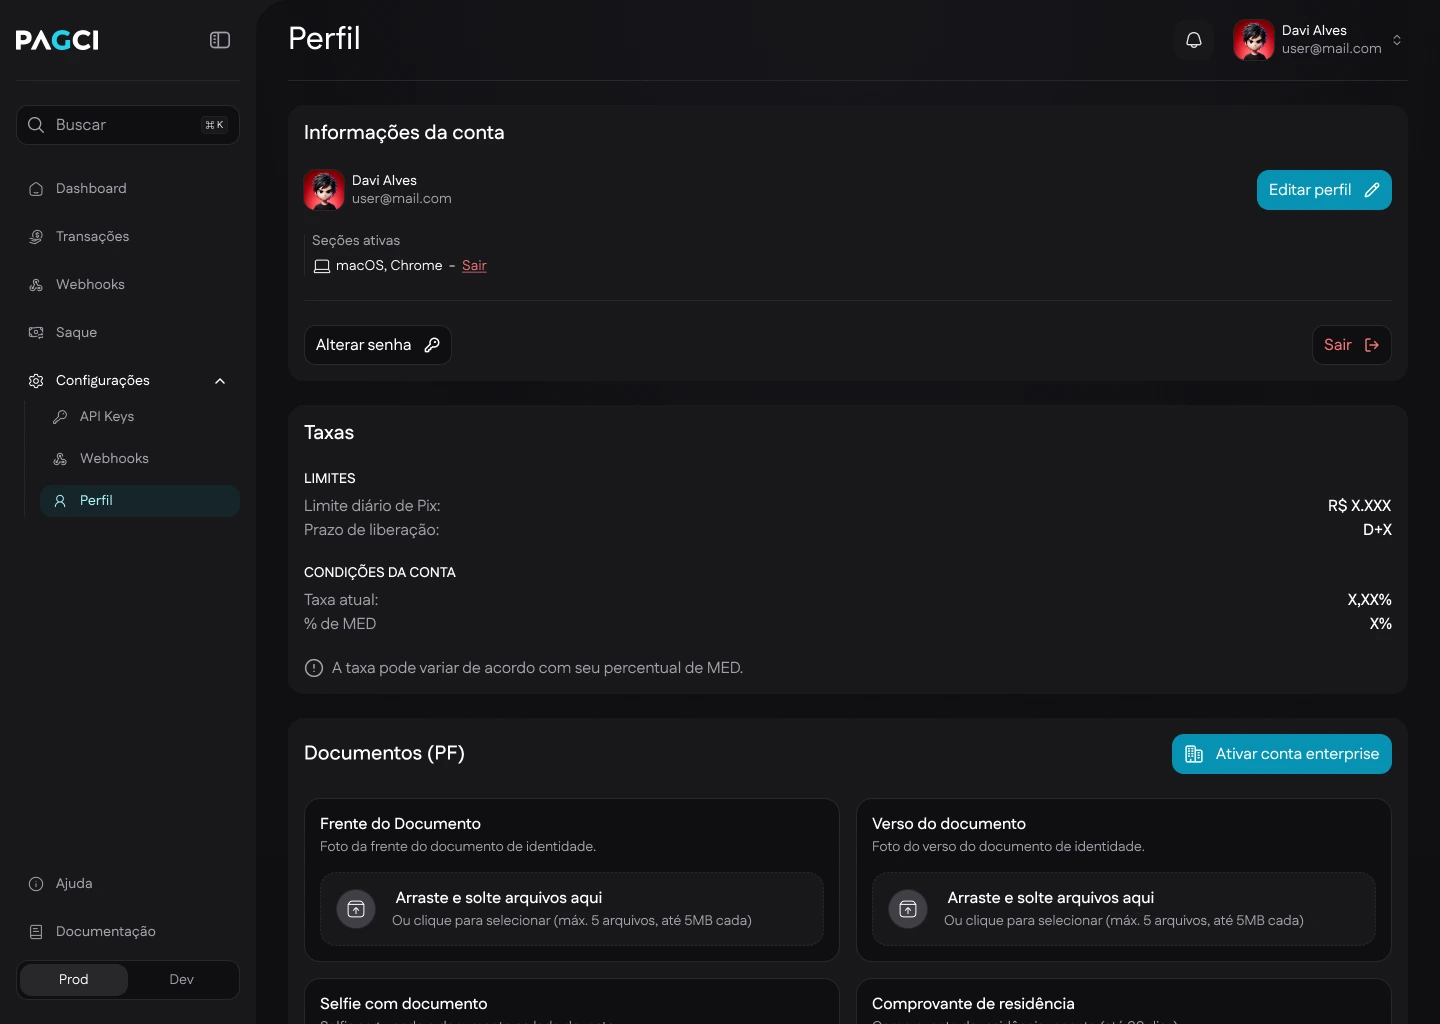Screen dimensions: 1440x1024
Task: Click the Configurações gear icon
Action: point(36,381)
